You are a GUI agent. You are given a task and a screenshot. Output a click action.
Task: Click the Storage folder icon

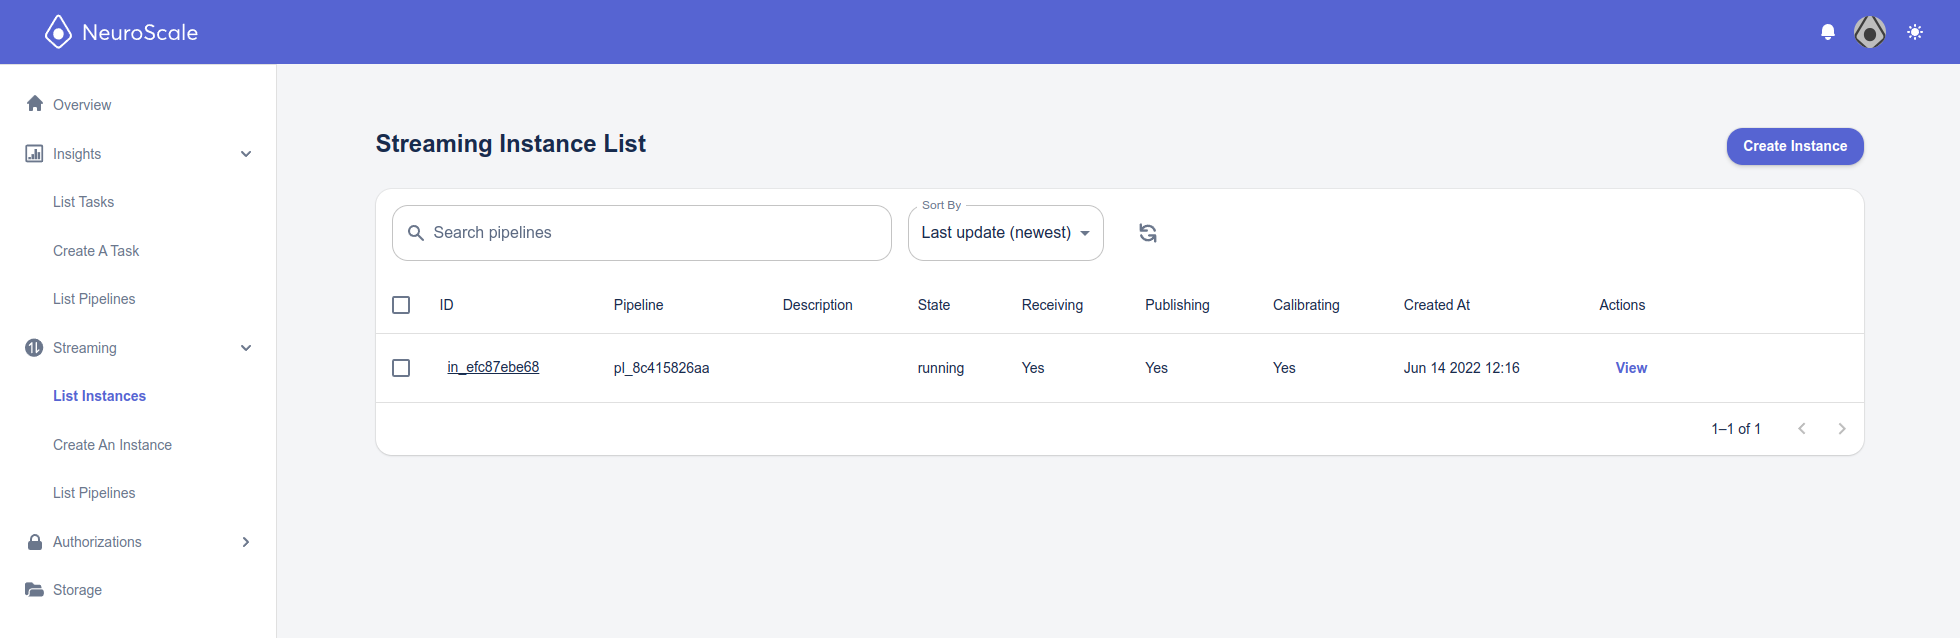click(34, 589)
